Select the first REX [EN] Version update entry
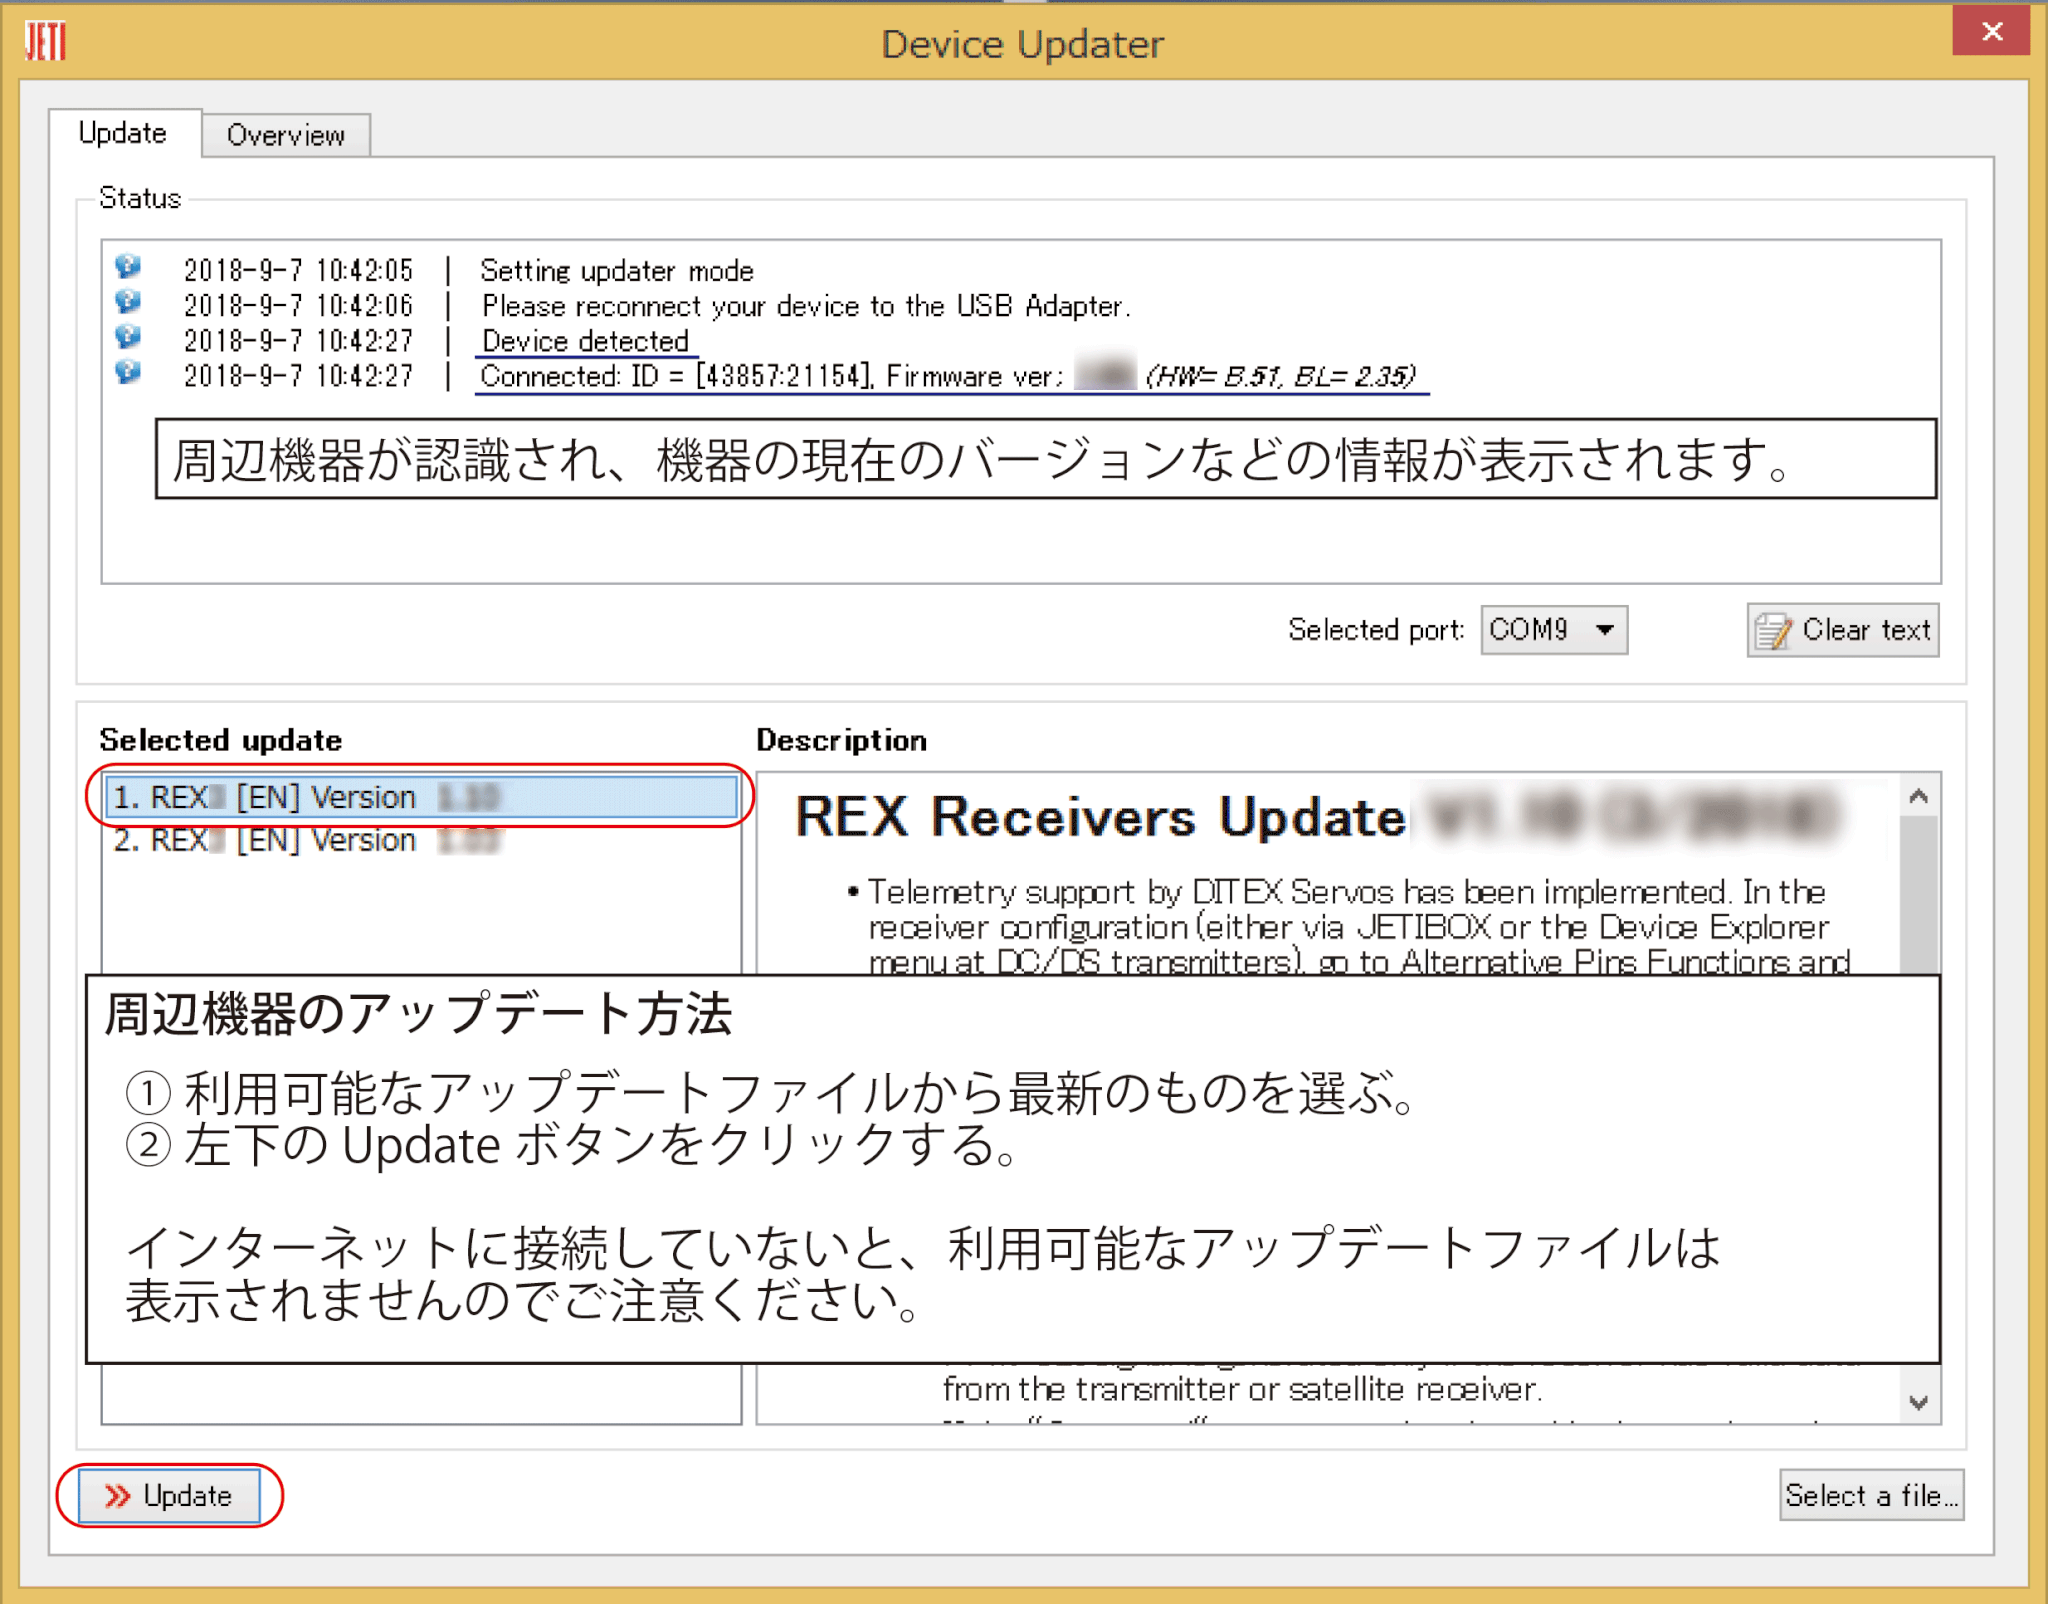2048x1604 pixels. pyautogui.click(x=421, y=797)
